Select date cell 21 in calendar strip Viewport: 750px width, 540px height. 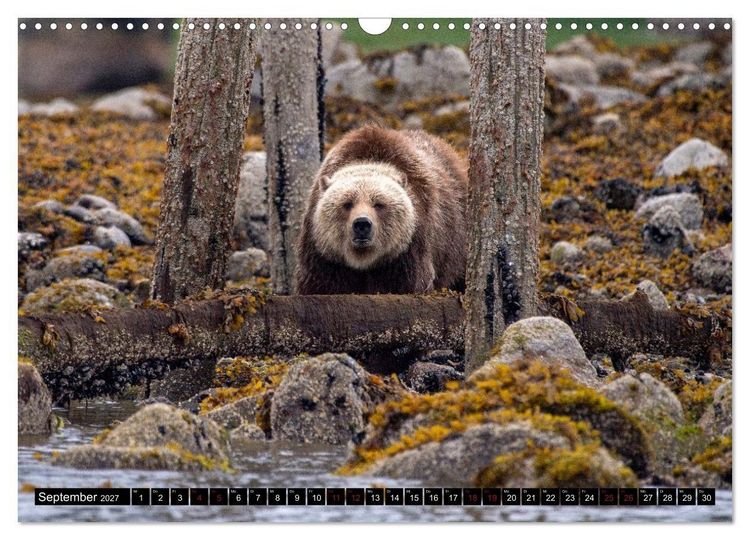click(x=531, y=497)
